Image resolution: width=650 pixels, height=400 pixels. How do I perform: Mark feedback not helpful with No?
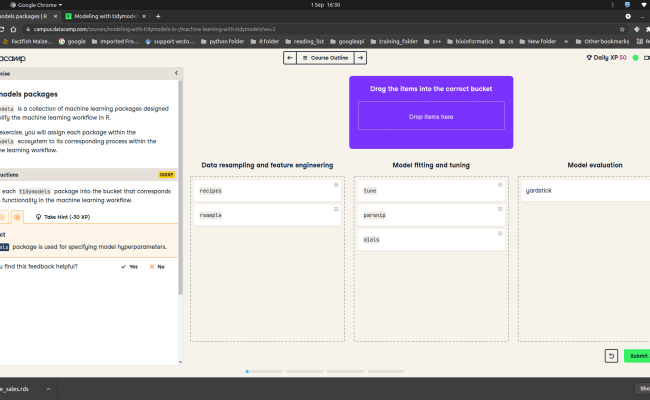point(157,267)
